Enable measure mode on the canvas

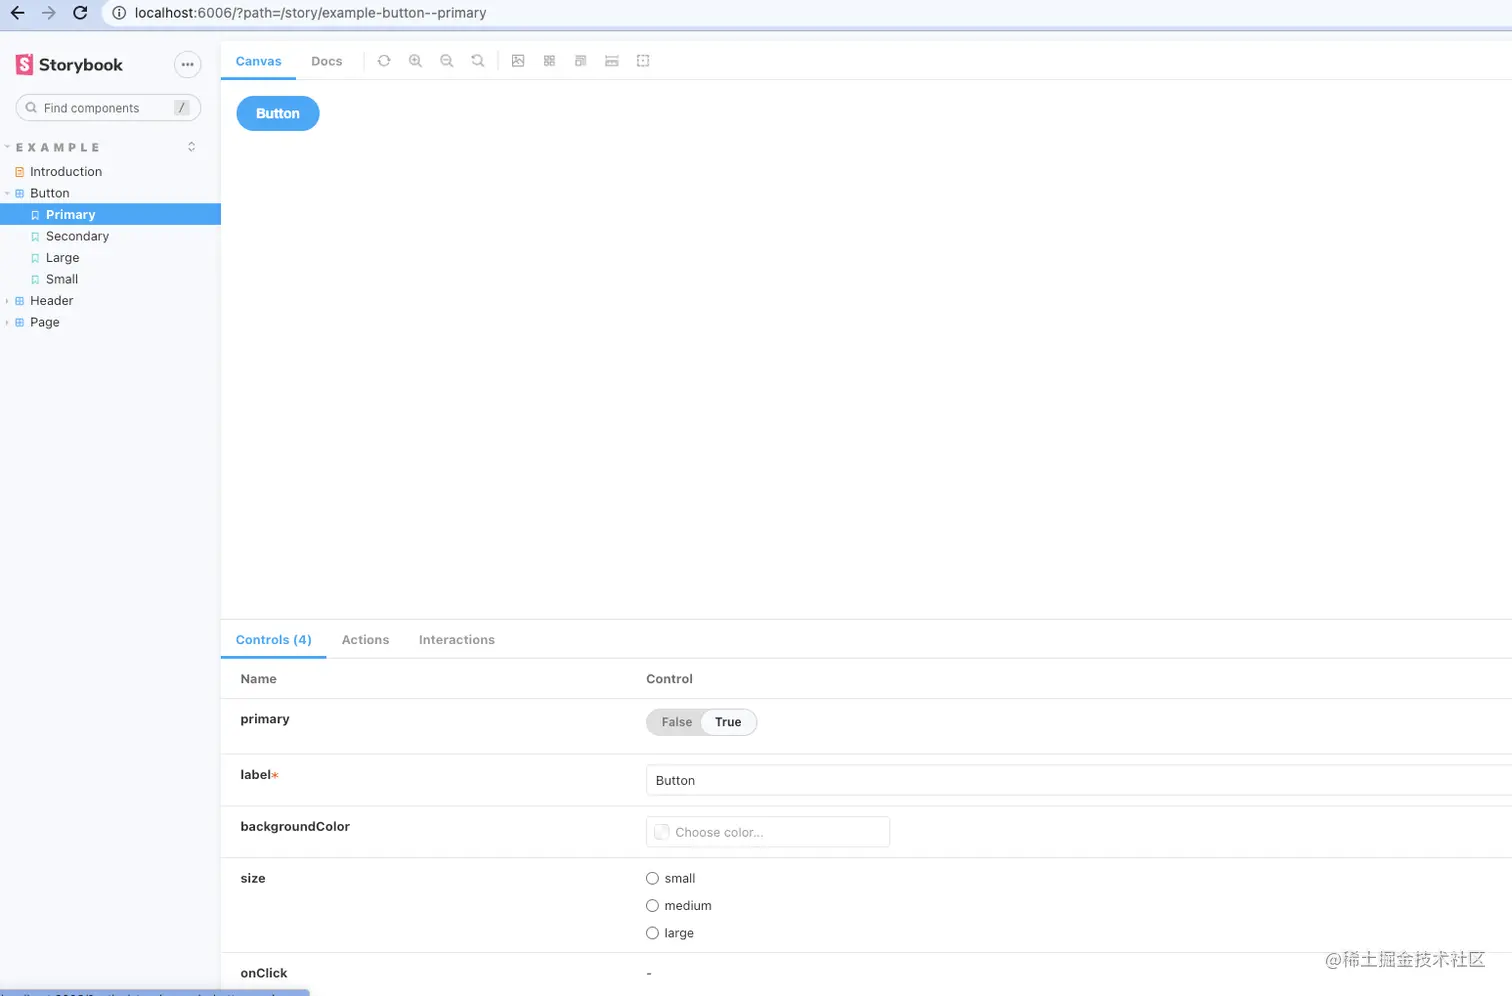[611, 60]
